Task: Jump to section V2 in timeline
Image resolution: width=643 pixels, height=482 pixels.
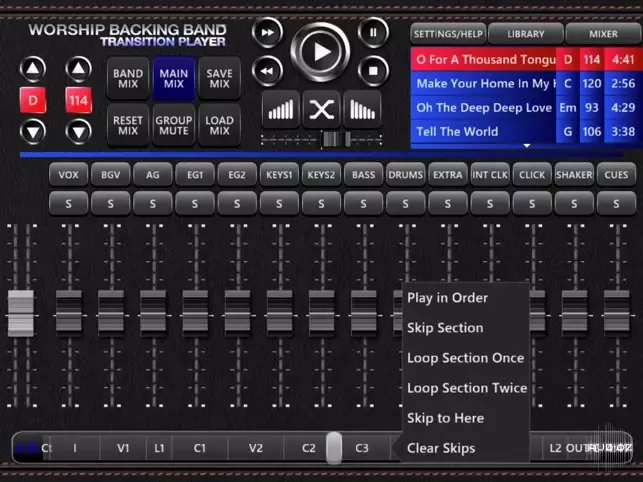Action: [255, 448]
